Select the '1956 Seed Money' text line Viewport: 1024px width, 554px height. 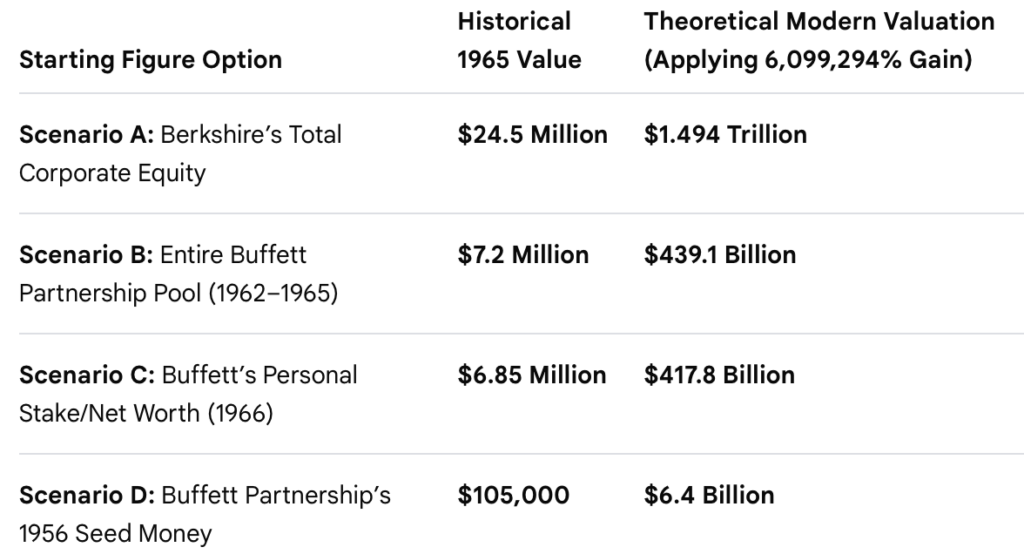point(115,534)
